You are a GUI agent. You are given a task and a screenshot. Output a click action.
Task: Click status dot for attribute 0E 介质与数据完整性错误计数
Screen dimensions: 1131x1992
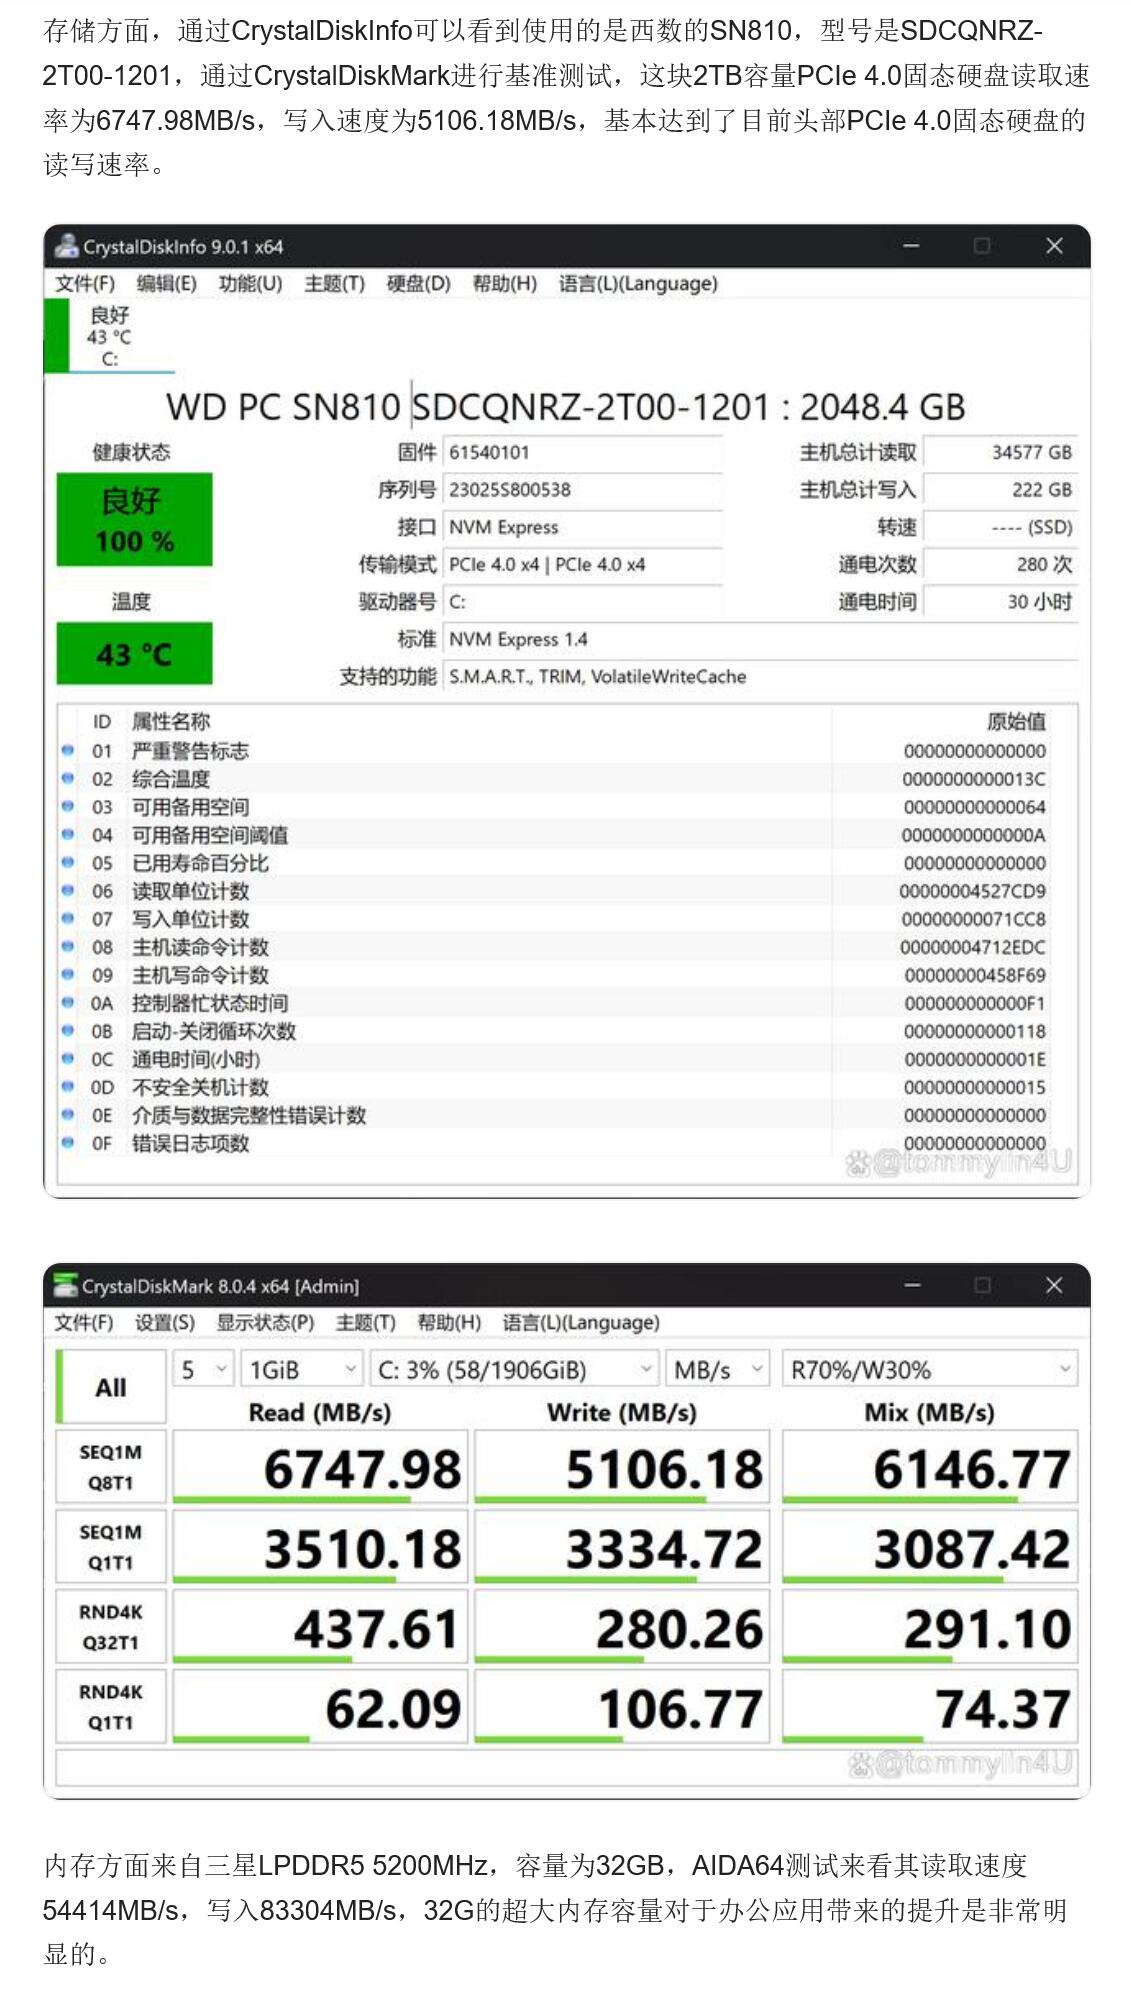coord(68,1114)
